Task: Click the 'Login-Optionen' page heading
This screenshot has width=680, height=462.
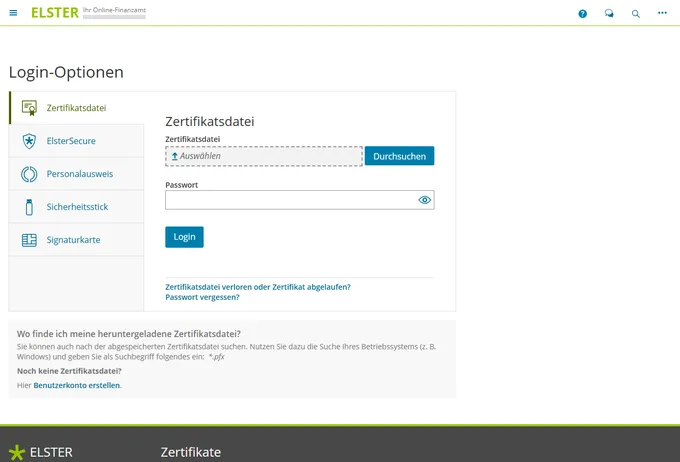Action: (x=66, y=72)
